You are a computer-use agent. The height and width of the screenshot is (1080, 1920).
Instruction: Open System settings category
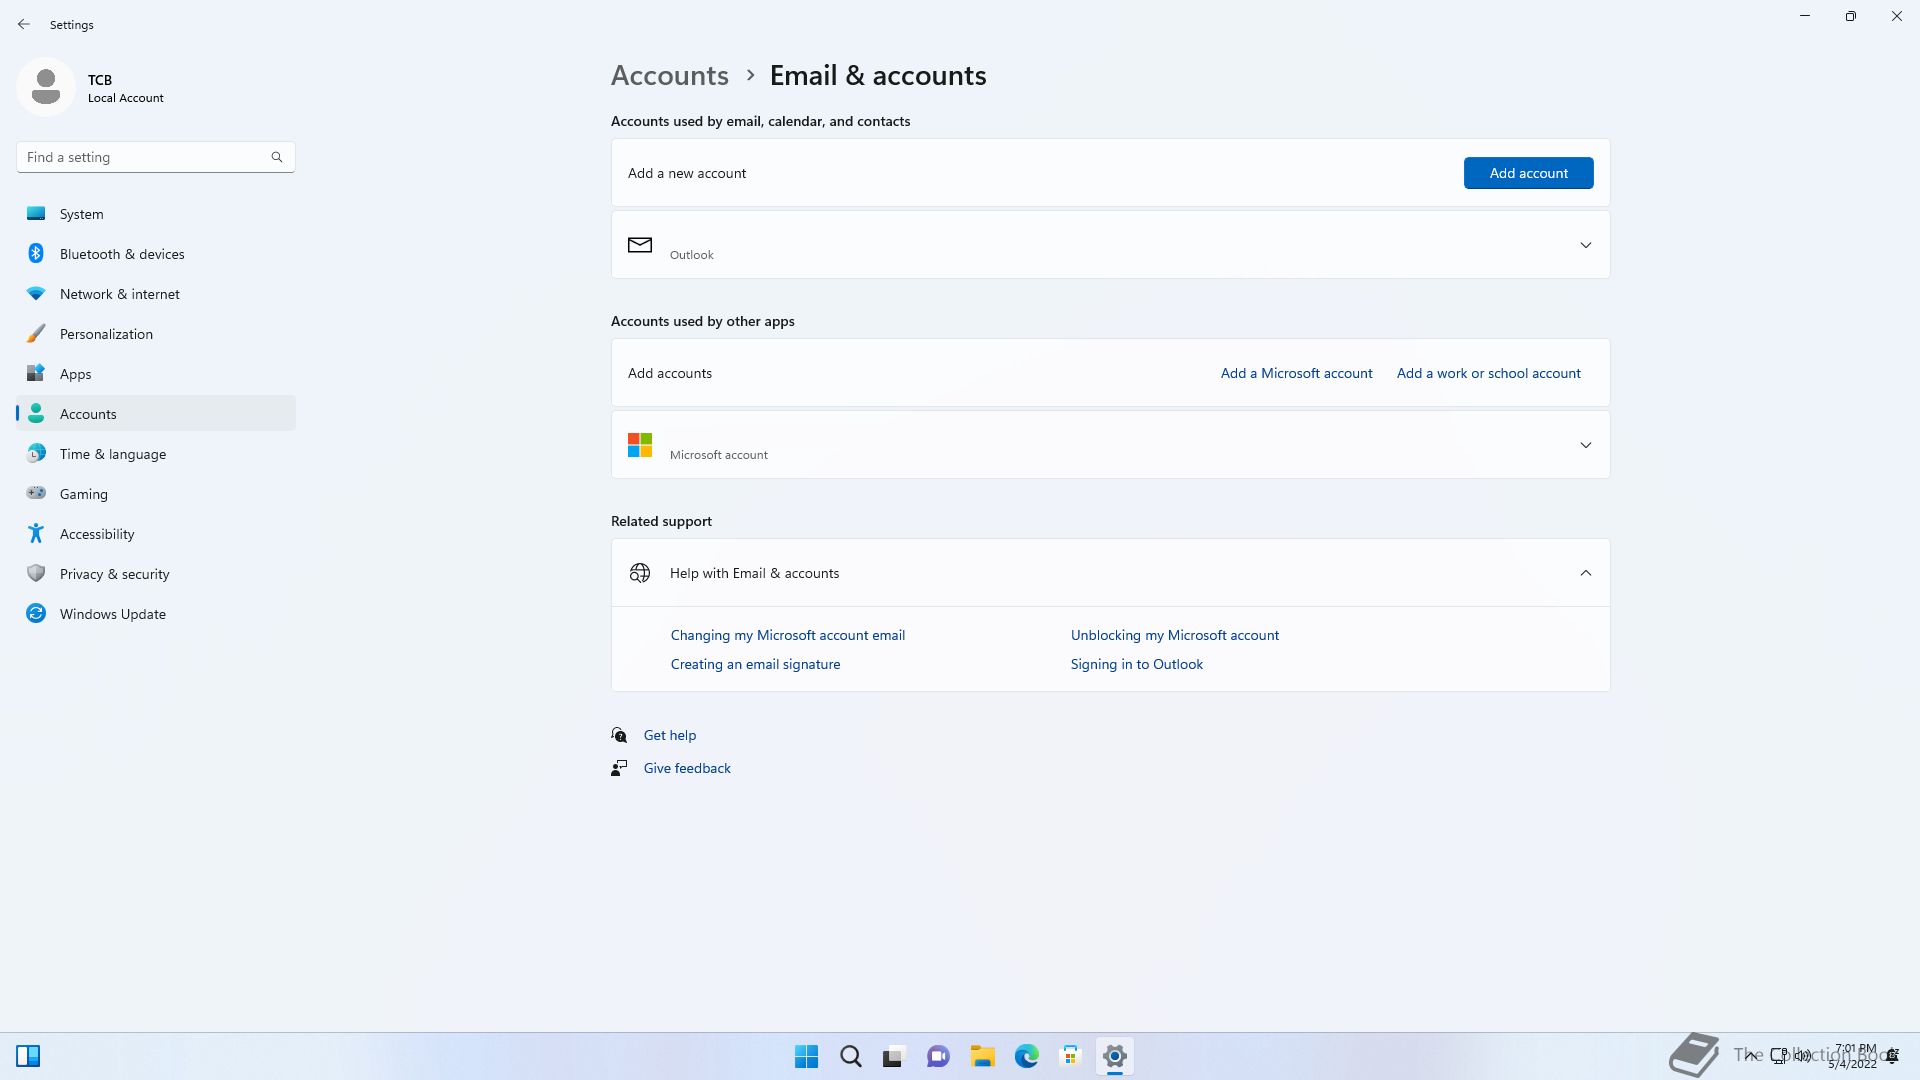pyautogui.click(x=156, y=214)
